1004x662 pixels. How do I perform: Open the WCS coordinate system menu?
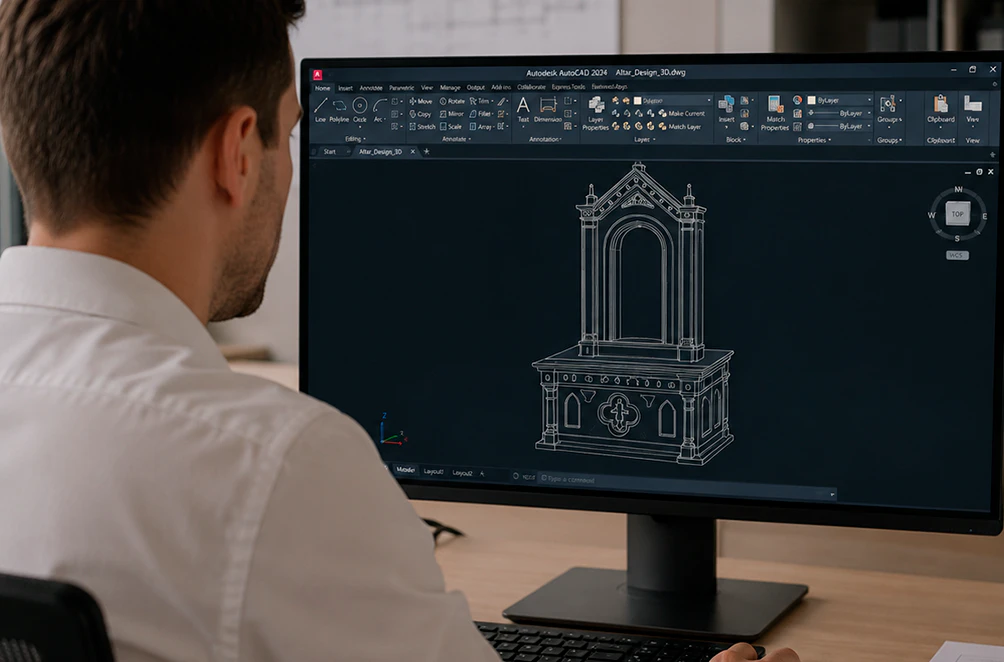pos(957,255)
